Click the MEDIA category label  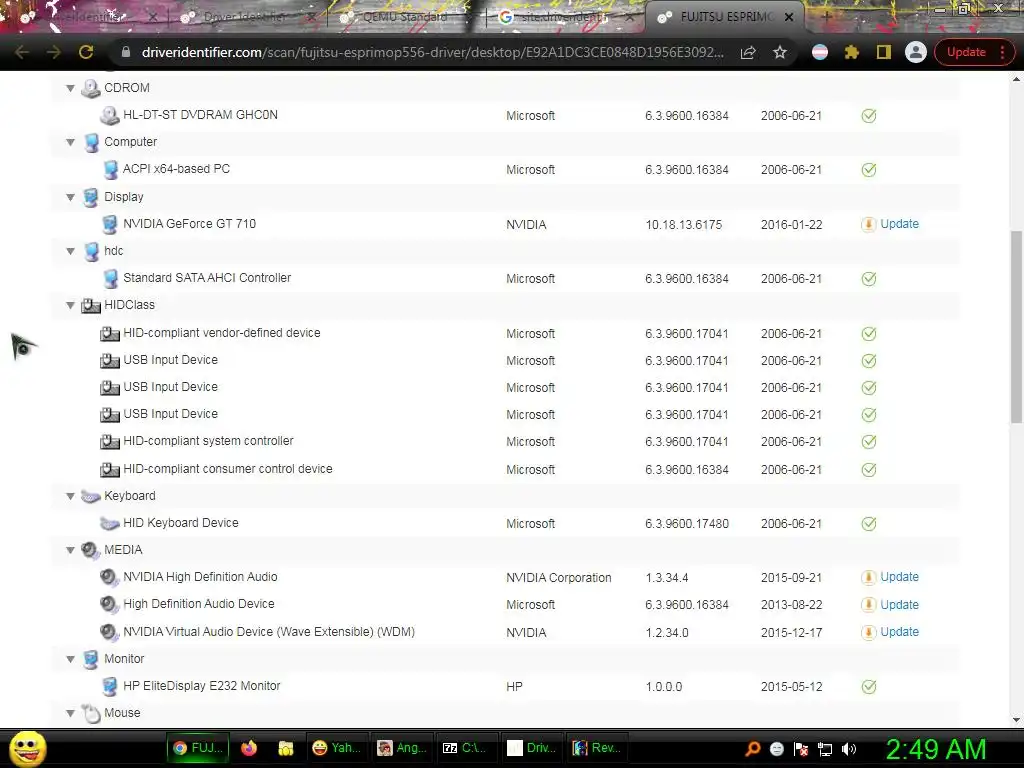123,550
